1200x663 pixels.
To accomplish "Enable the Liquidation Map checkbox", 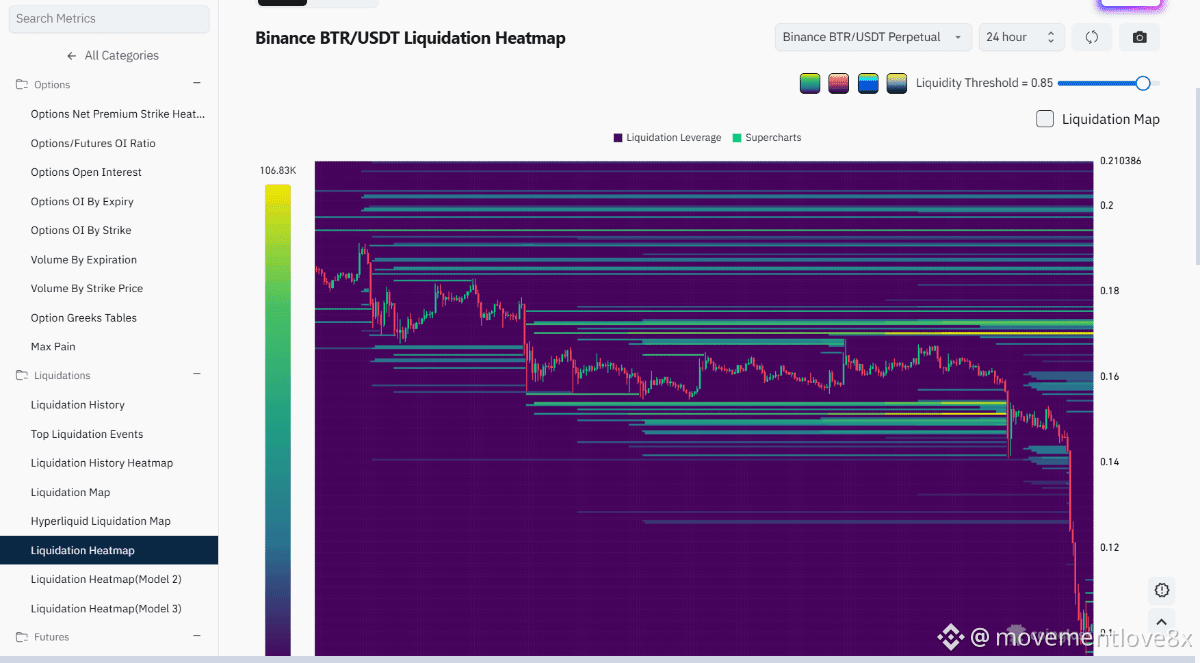I will [x=1045, y=119].
